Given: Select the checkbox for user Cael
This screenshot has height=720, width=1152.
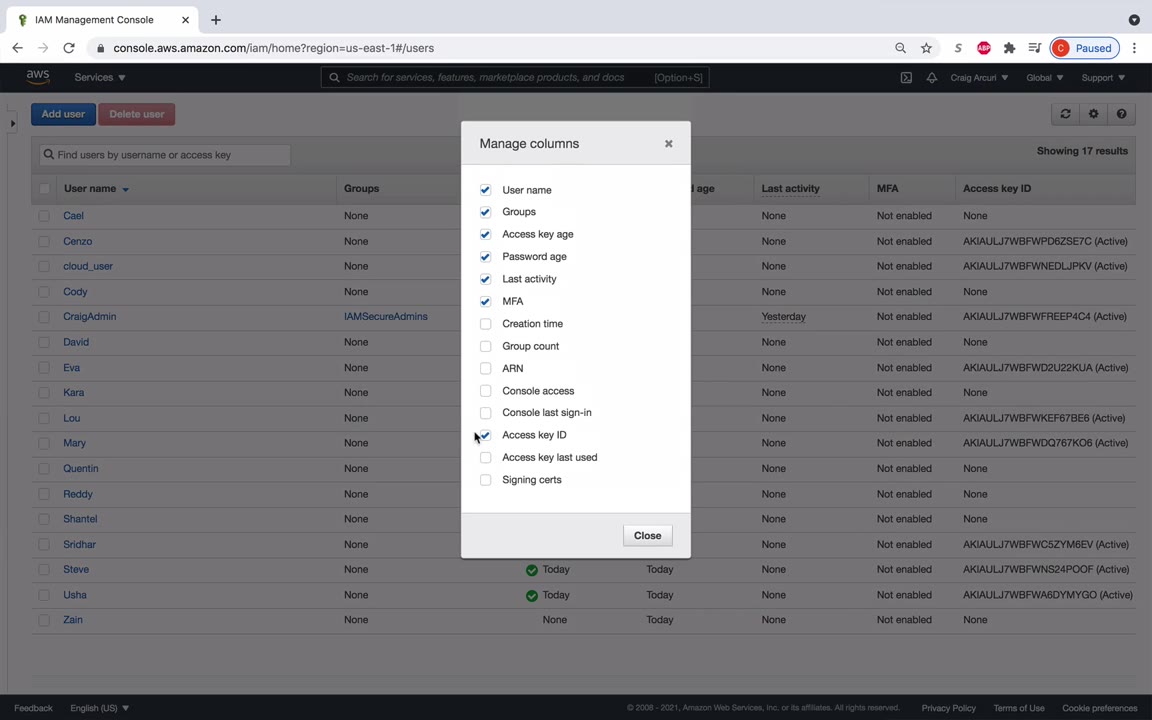Looking at the screenshot, I should click(44, 216).
